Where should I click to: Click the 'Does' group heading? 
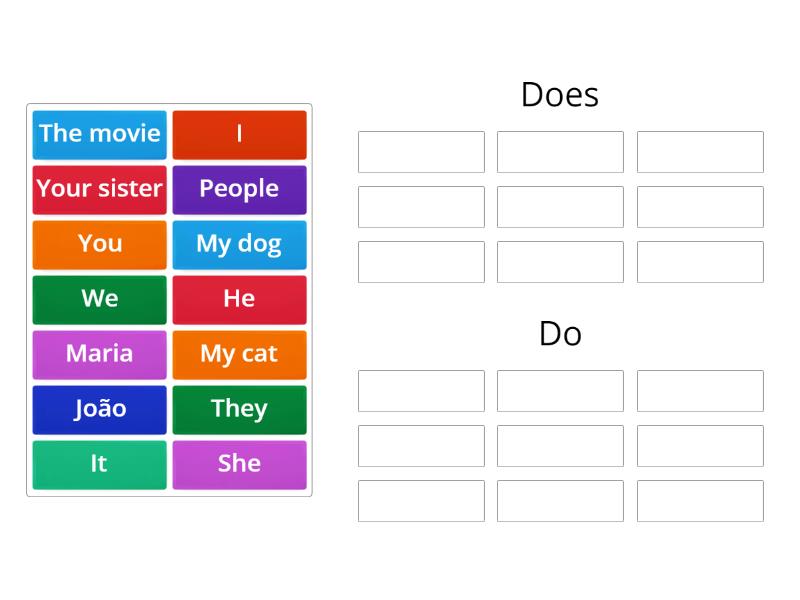coord(560,94)
